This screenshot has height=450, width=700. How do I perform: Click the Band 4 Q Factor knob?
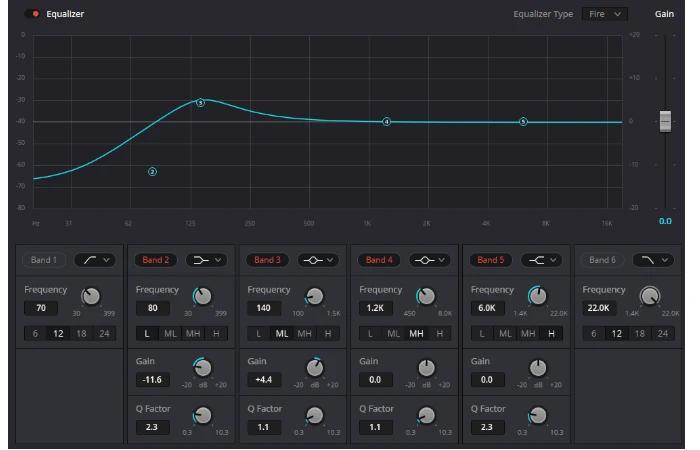426,416
